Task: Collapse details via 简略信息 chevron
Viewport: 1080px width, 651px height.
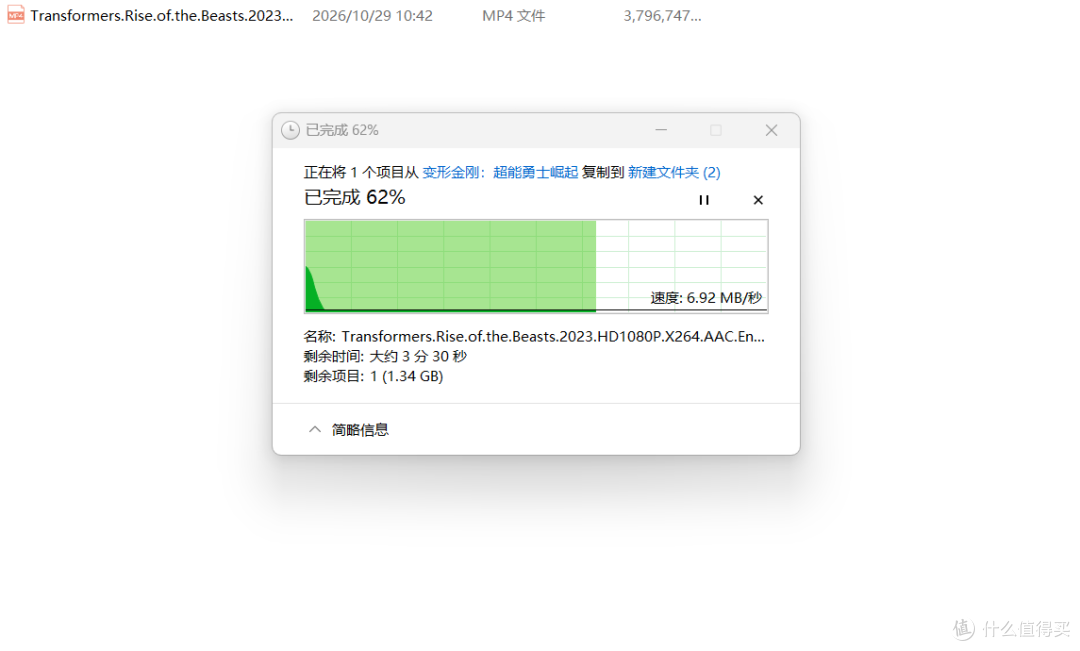Action: 315,429
